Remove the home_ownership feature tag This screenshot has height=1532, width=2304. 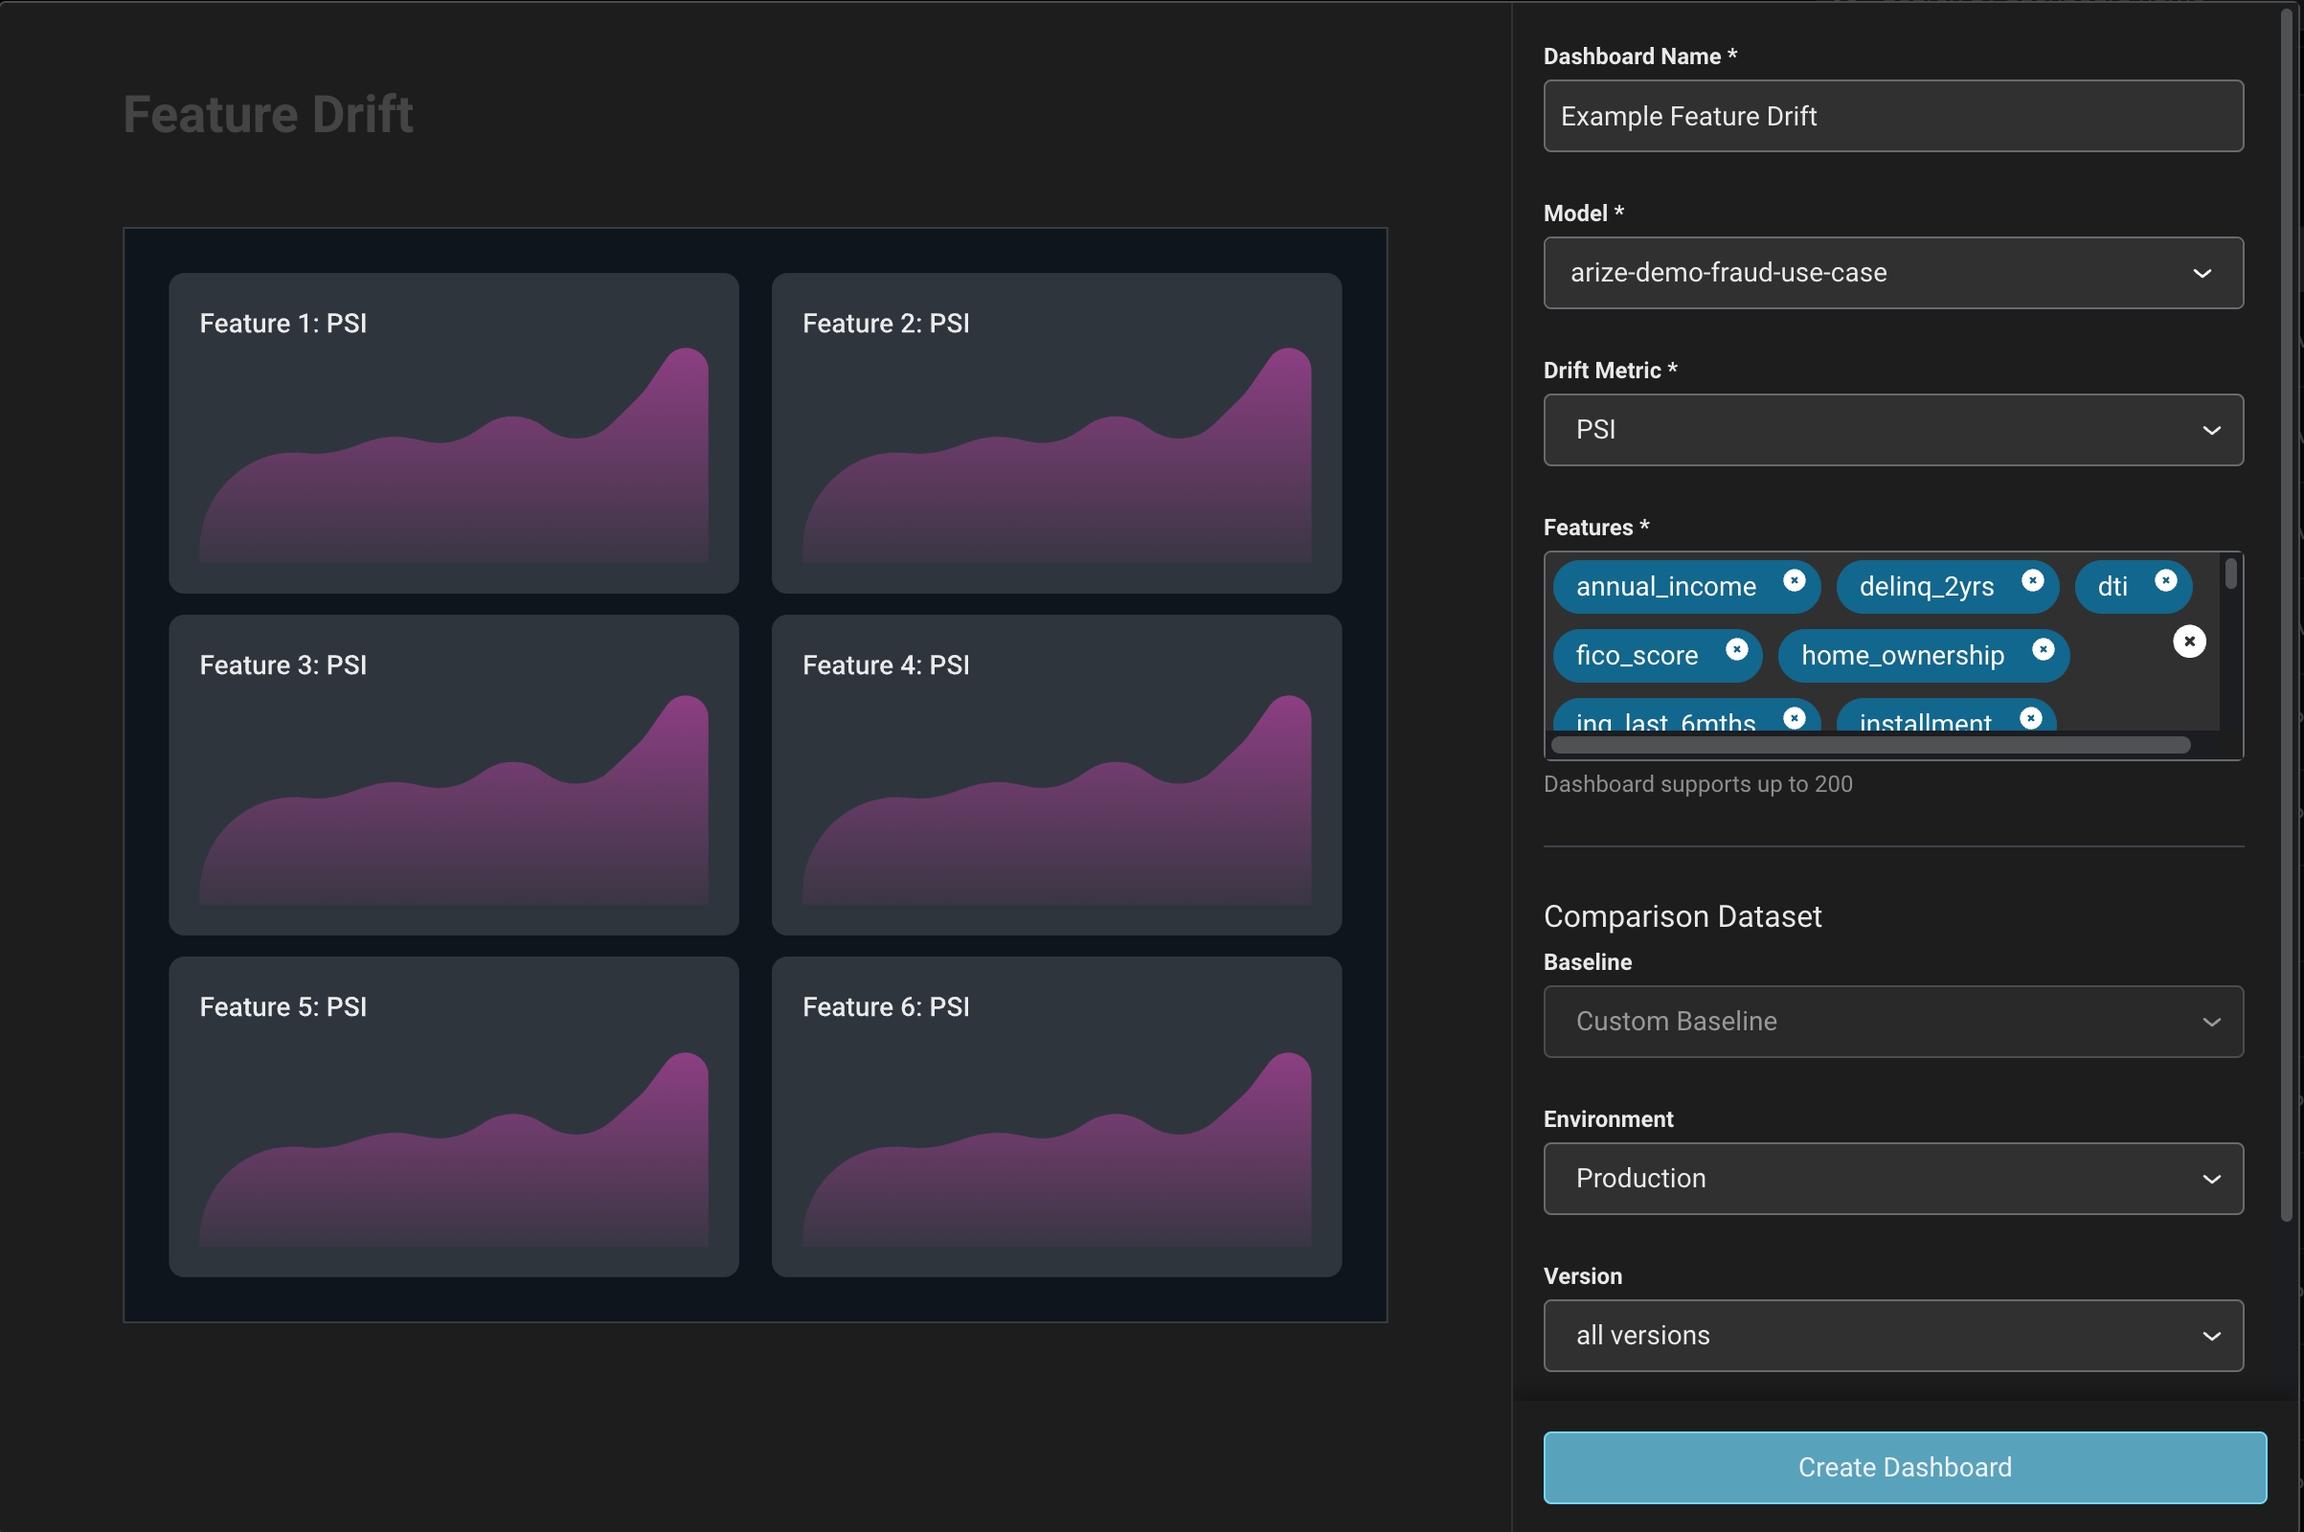[x=2043, y=650]
